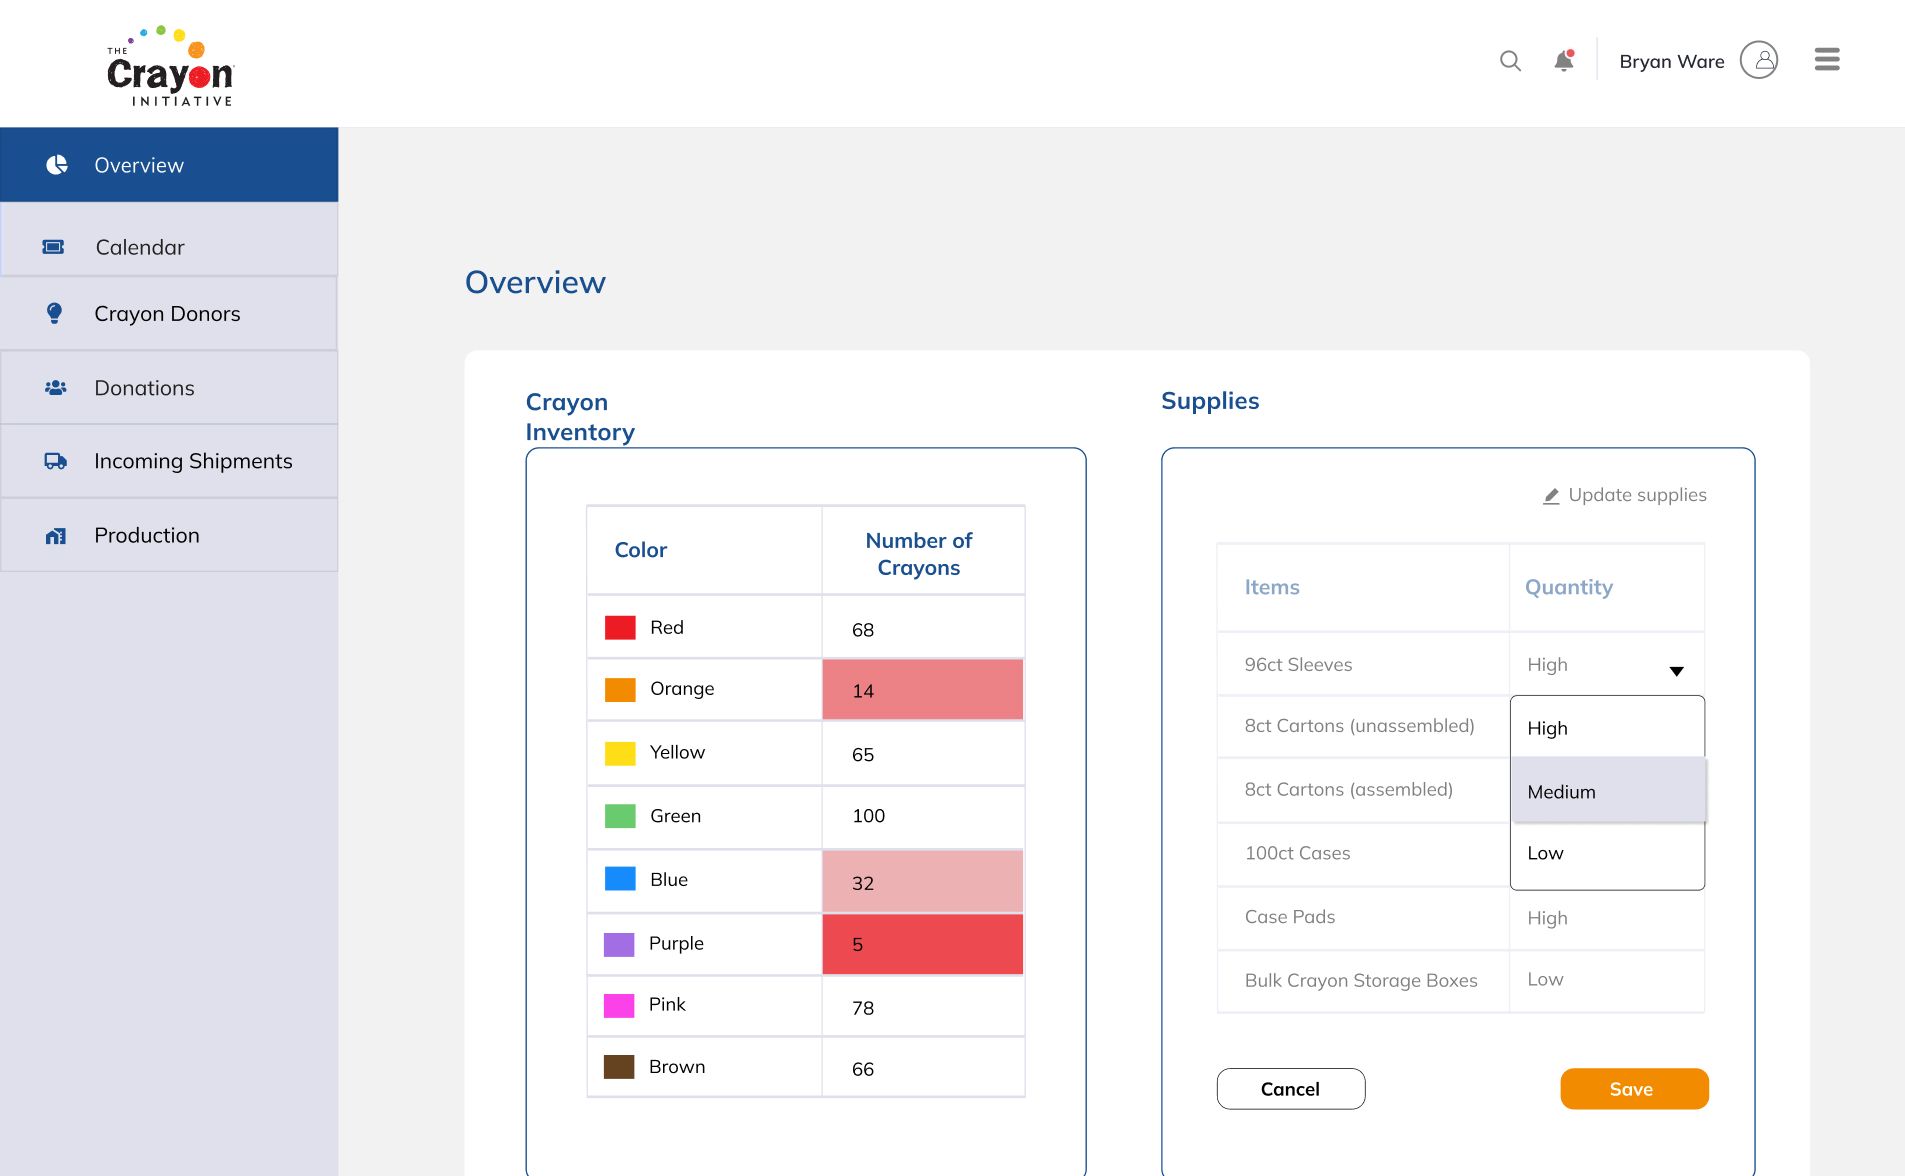Open the hamburger menu icon
The width and height of the screenshot is (1905, 1176).
1827,60
